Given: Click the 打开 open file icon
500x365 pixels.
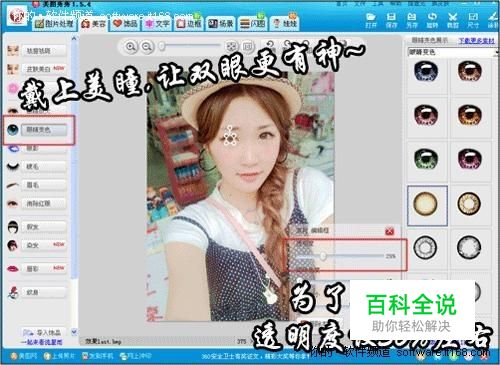Looking at the screenshot, I should (x=371, y=20).
